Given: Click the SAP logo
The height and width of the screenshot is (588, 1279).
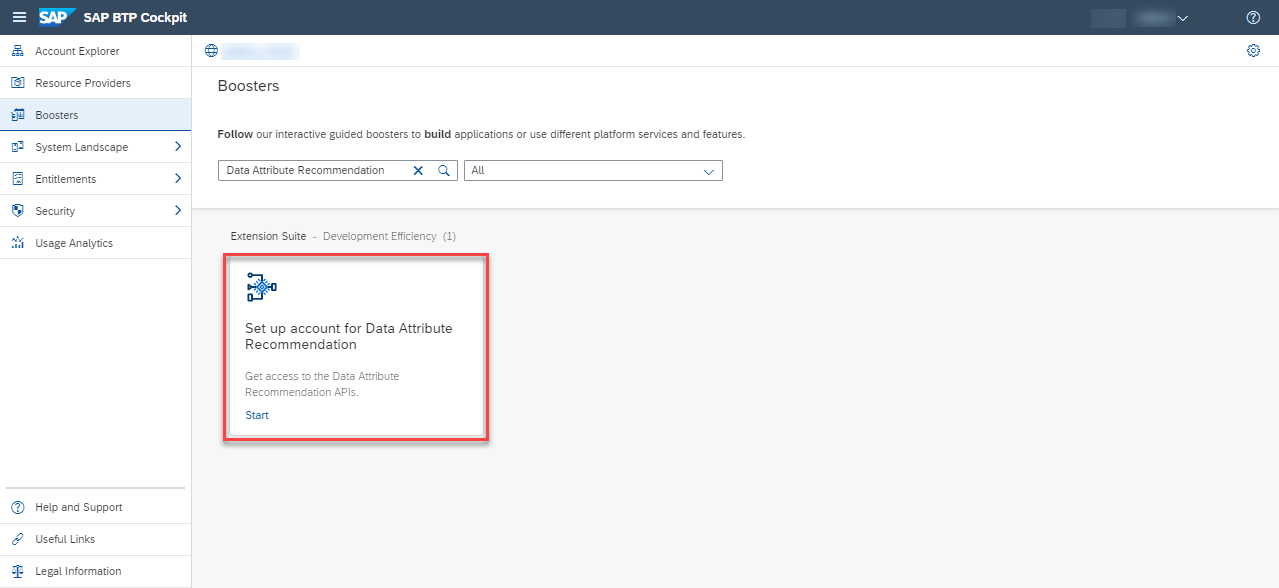Looking at the screenshot, I should coord(58,17).
